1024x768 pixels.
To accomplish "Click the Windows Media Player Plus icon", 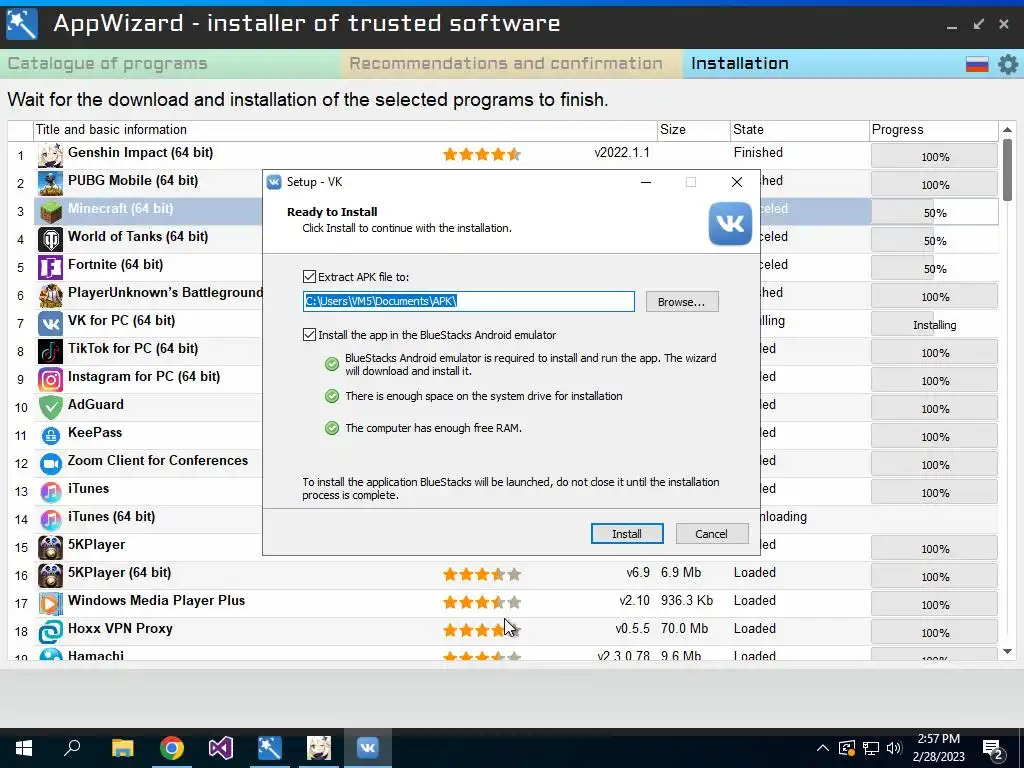I will click(50, 604).
